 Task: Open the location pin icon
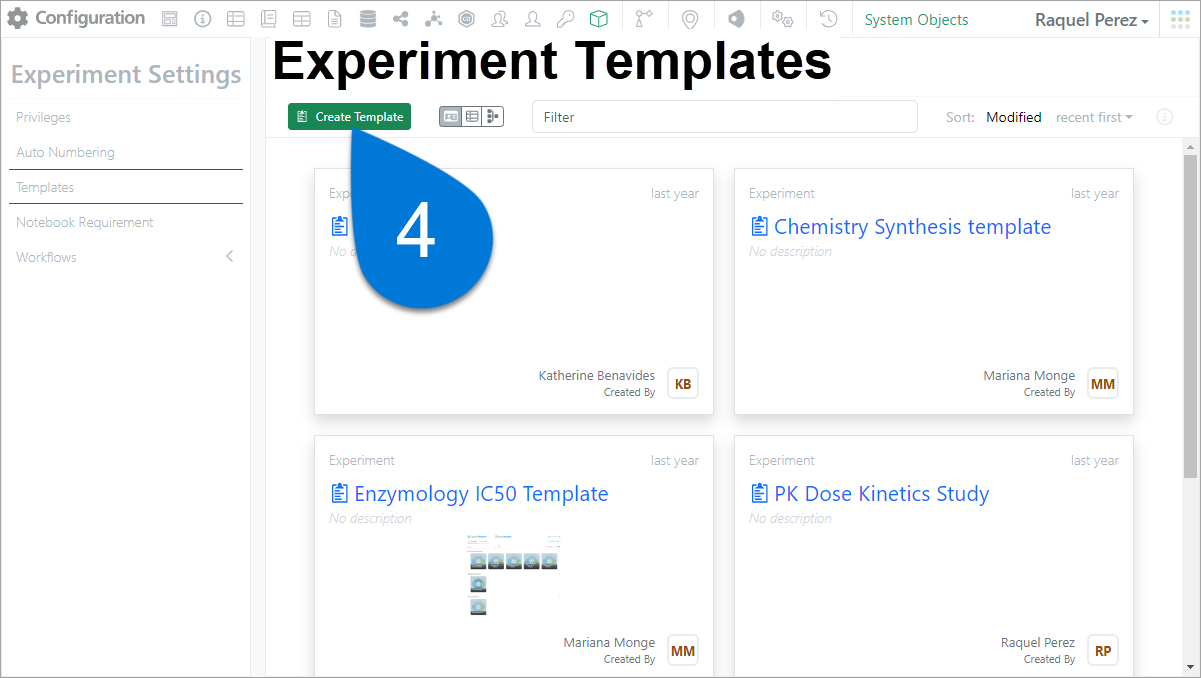pos(689,19)
